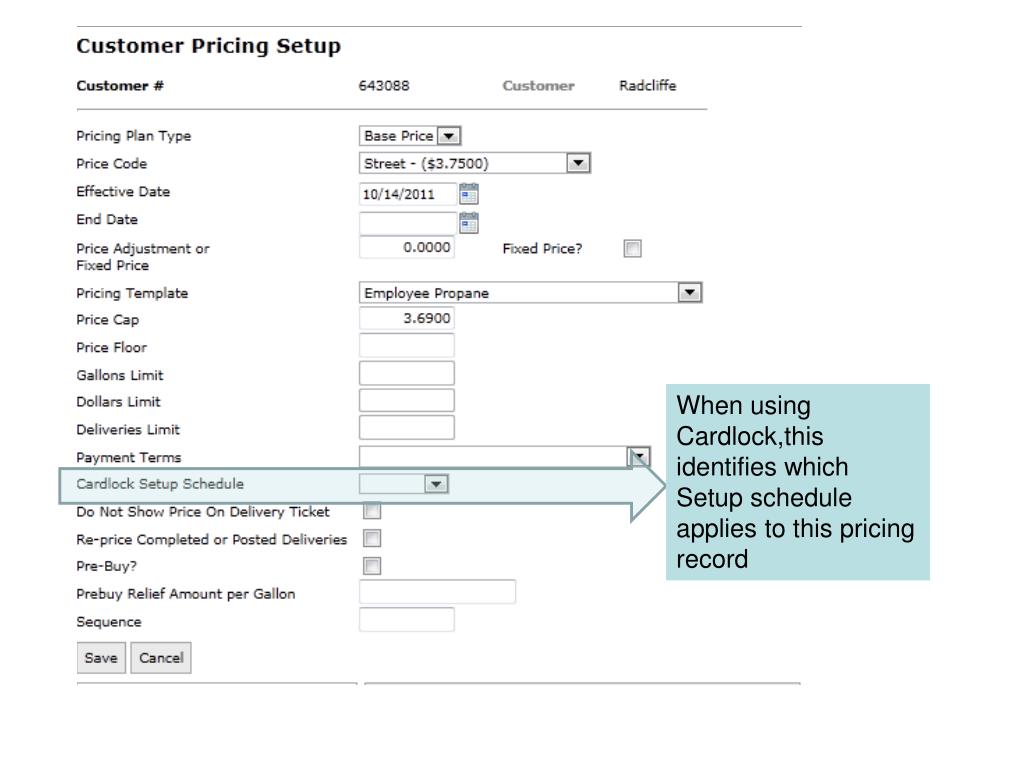Tick Re-price Completed or Posted Deliveries
Image resolution: width=1024 pixels, height=768 pixels.
coord(372,539)
